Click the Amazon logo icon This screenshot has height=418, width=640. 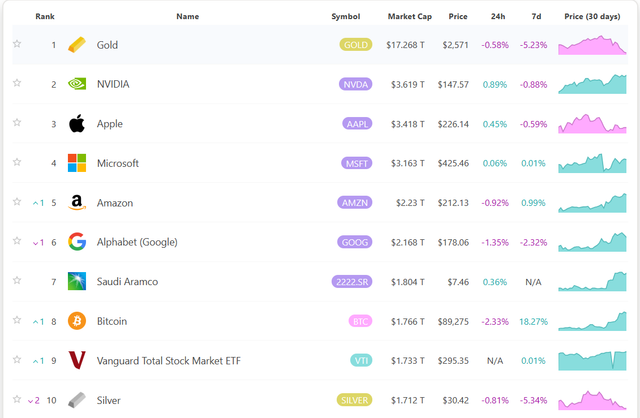pos(77,202)
